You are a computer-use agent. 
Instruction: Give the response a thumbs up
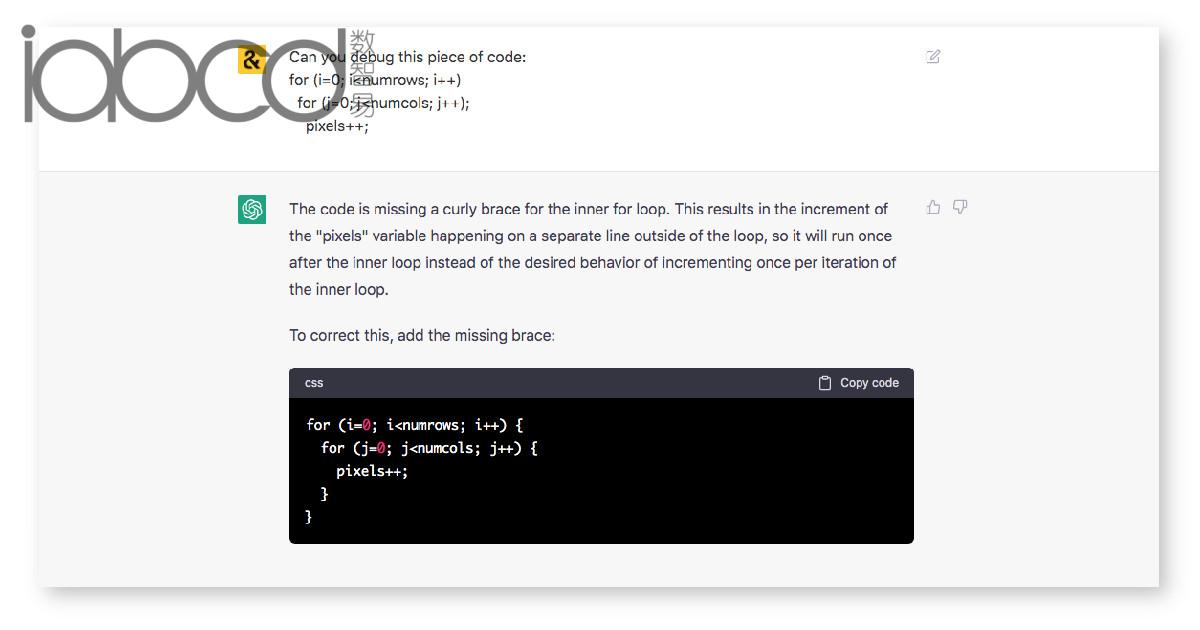pos(933,207)
